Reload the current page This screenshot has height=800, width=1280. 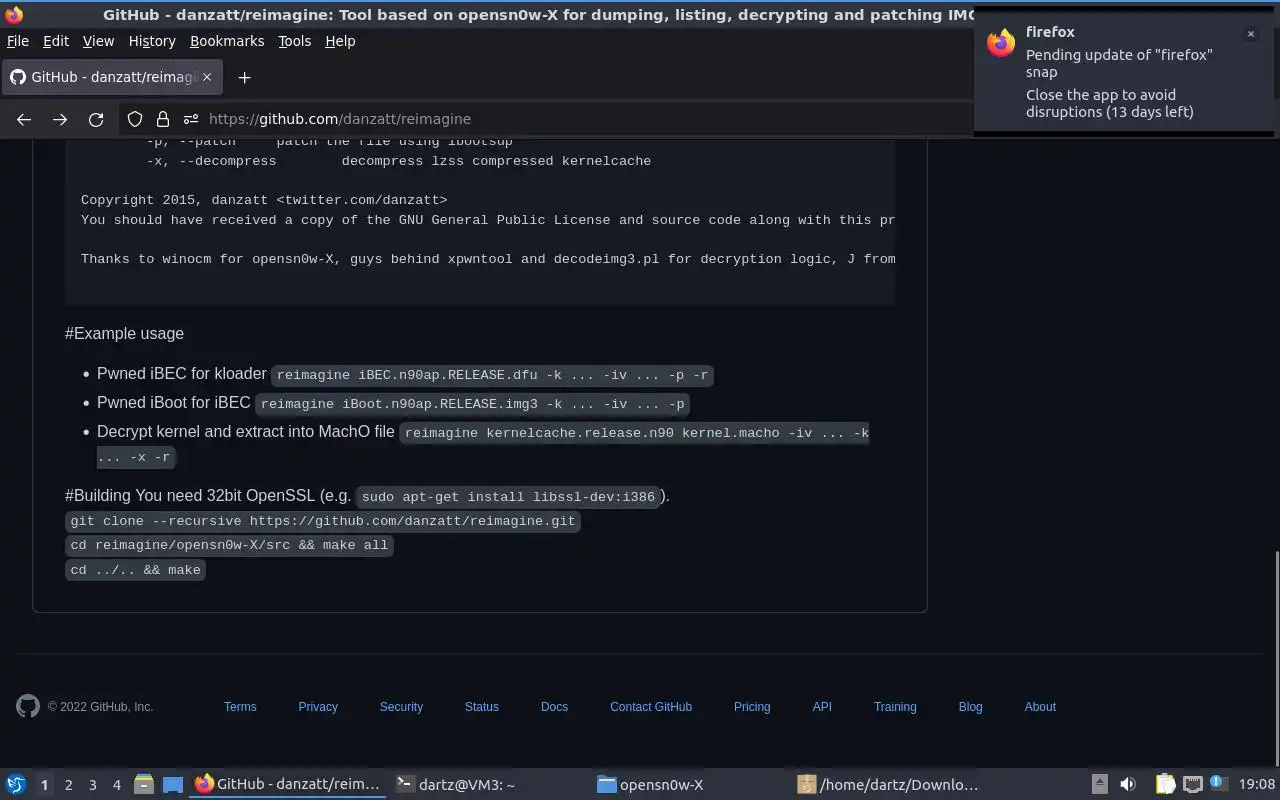(96, 119)
